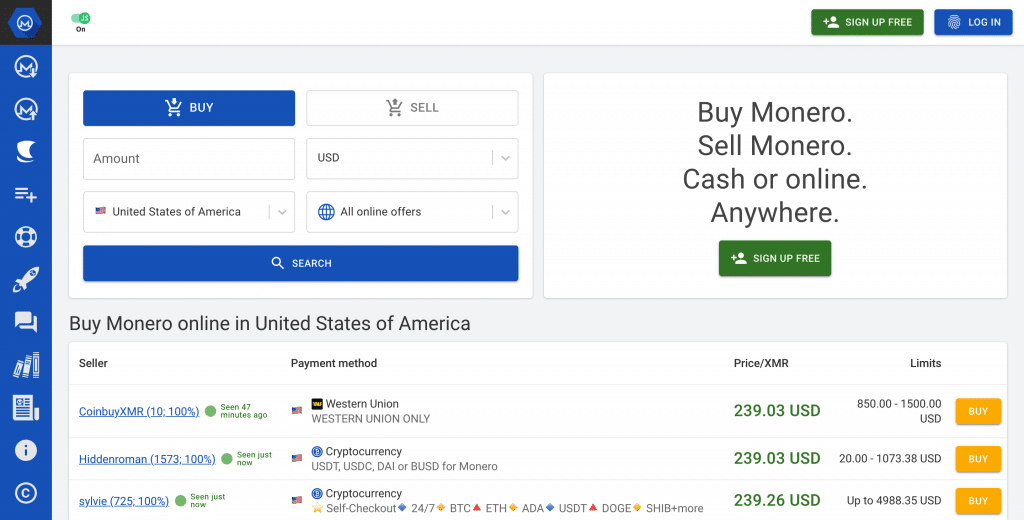This screenshot has height=520, width=1024.
Task: Click the Monero logo in top-left corner
Action: coord(25,22)
